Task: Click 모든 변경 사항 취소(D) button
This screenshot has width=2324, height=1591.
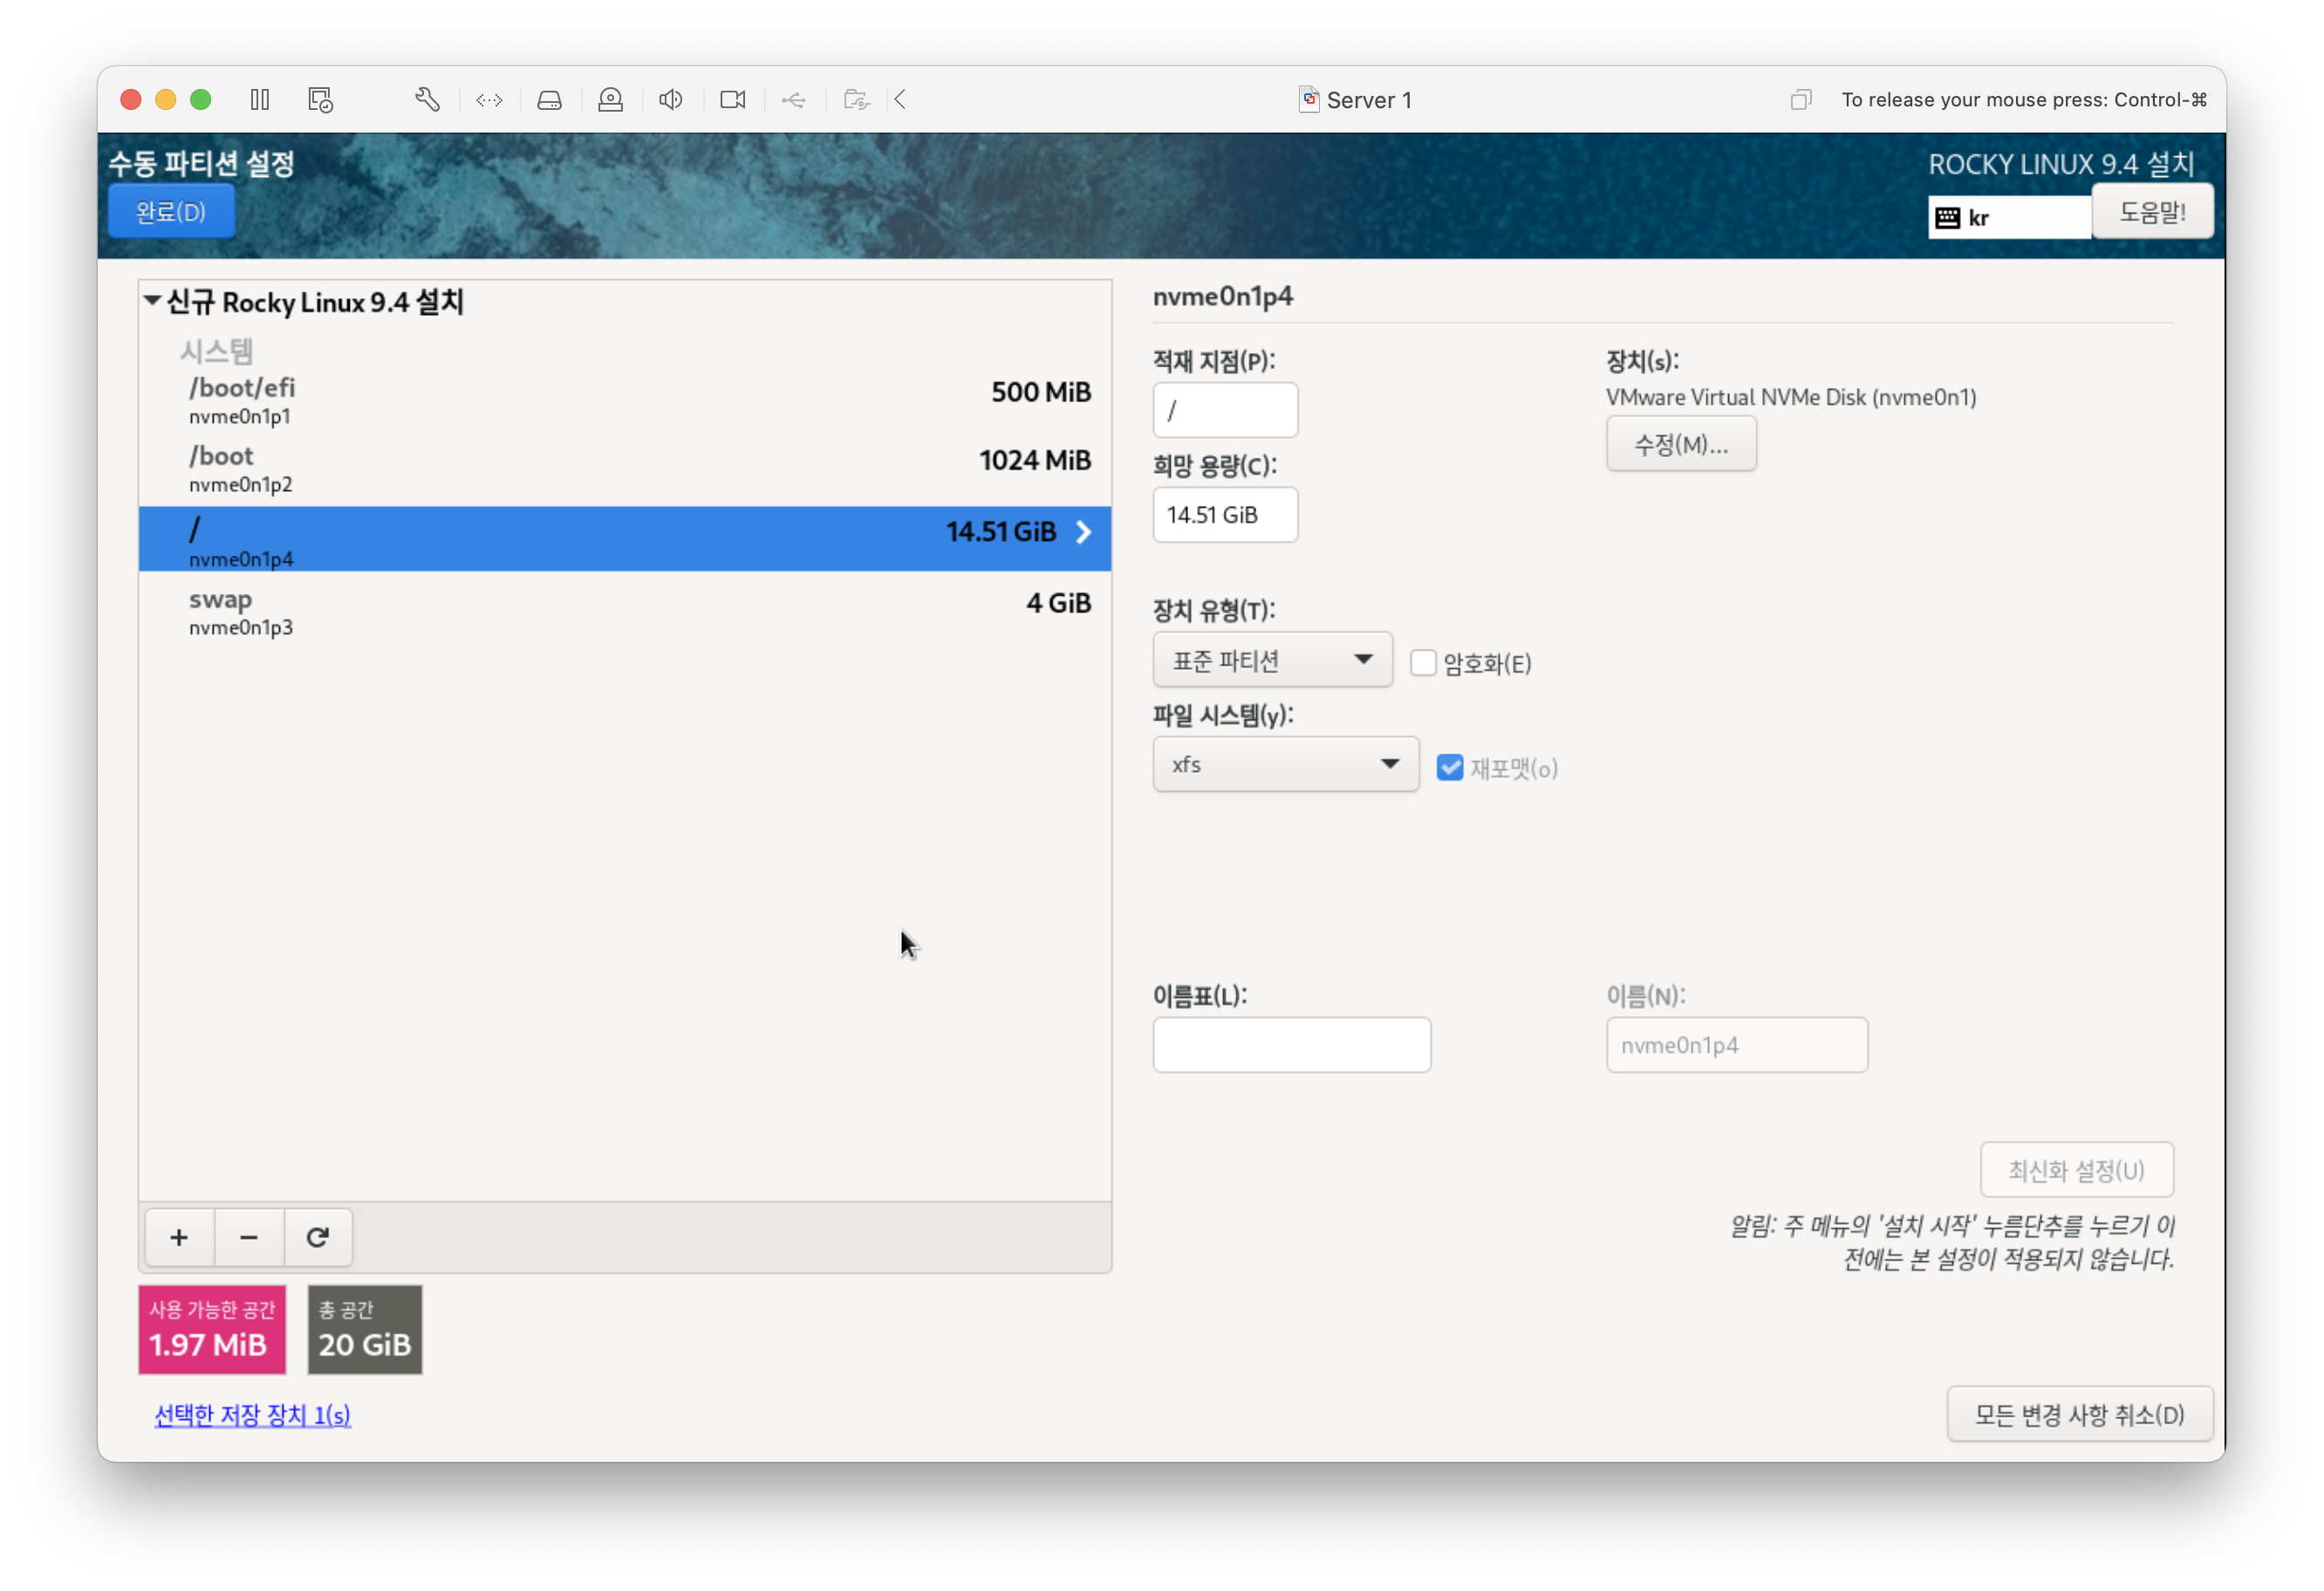Action: tap(2080, 1415)
